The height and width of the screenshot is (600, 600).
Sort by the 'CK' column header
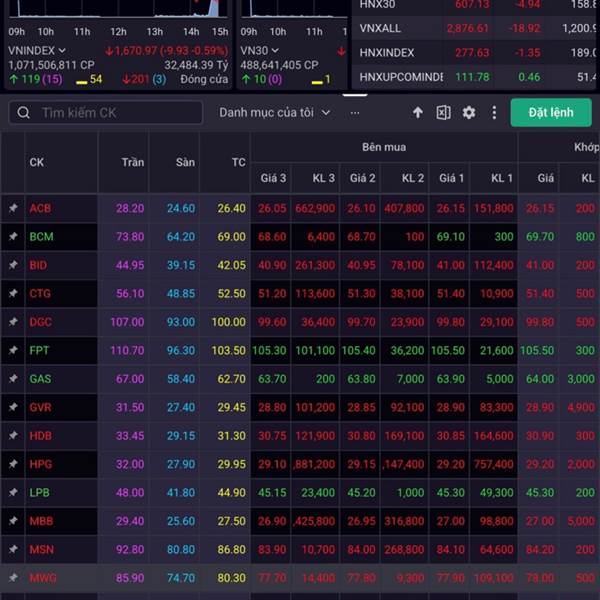(37, 162)
